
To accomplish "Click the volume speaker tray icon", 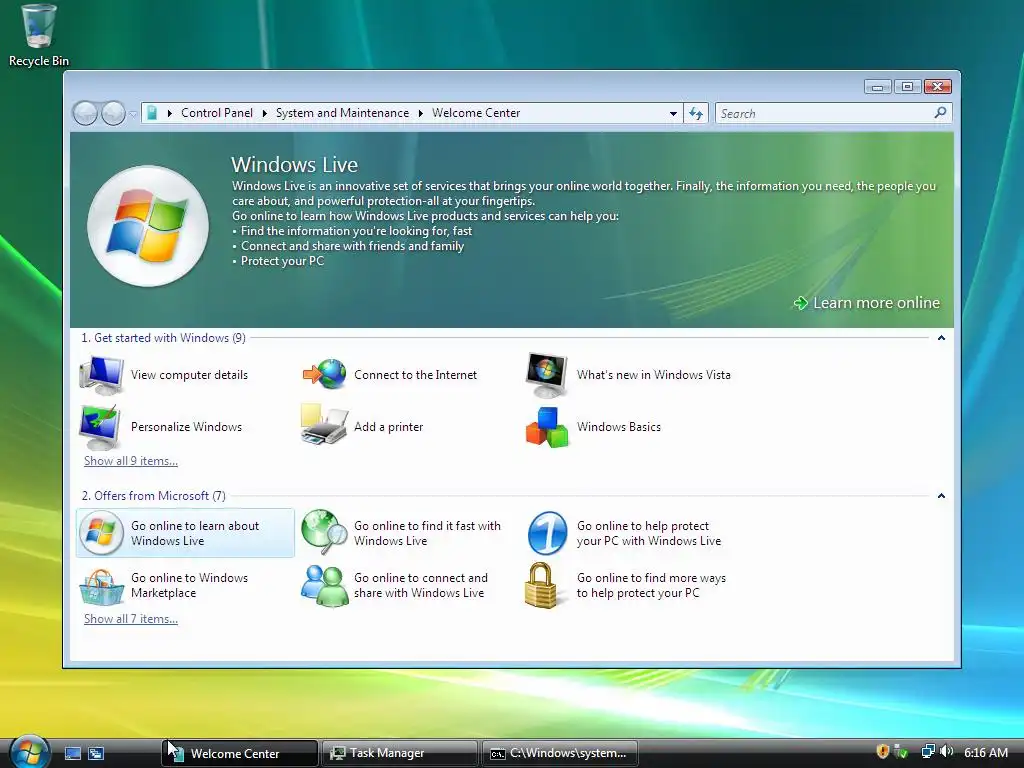I will click(947, 752).
